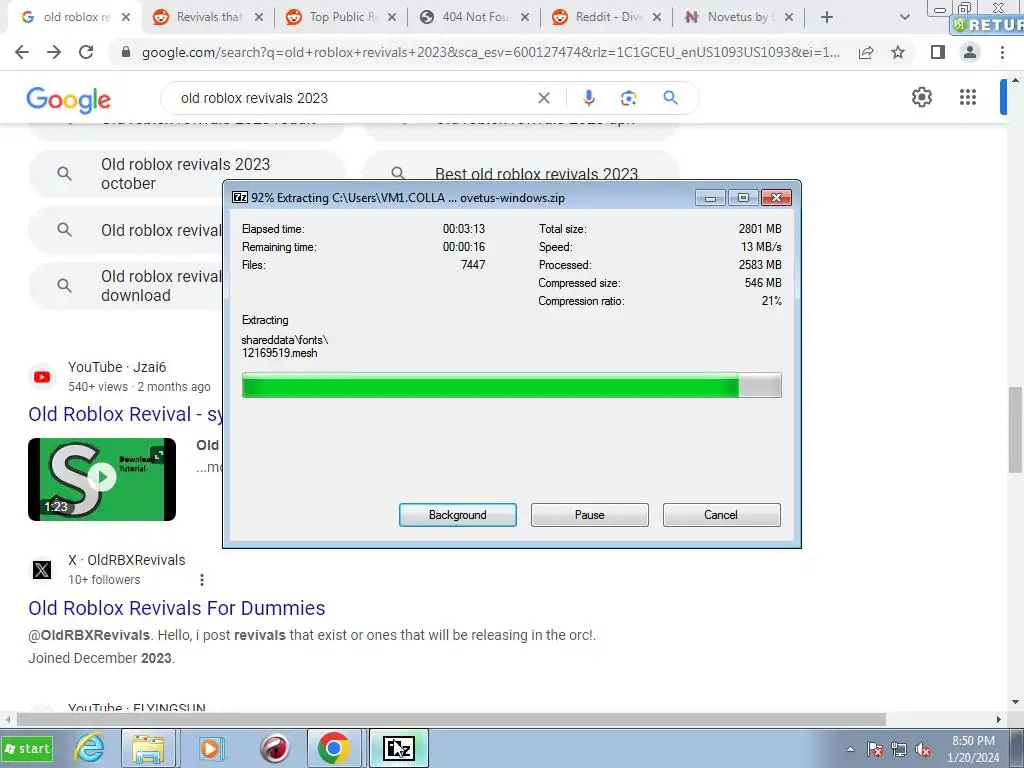Open the Google apps grid
Image resolution: width=1024 pixels, height=768 pixels.
[968, 97]
